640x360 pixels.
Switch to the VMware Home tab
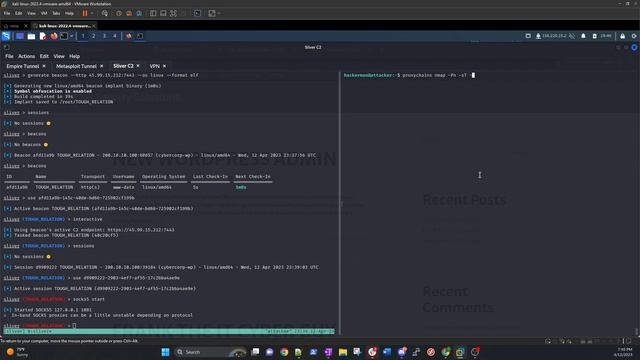(12, 26)
